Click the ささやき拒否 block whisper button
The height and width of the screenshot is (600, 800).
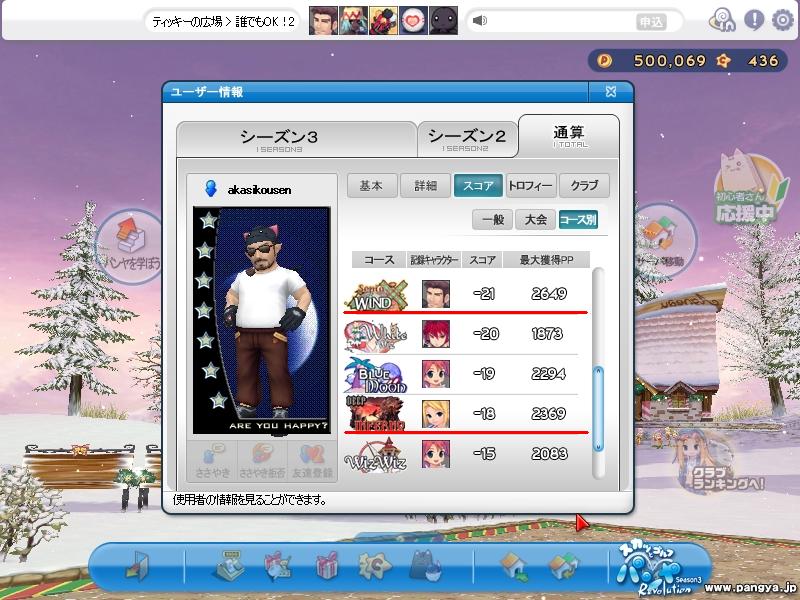pos(262,462)
